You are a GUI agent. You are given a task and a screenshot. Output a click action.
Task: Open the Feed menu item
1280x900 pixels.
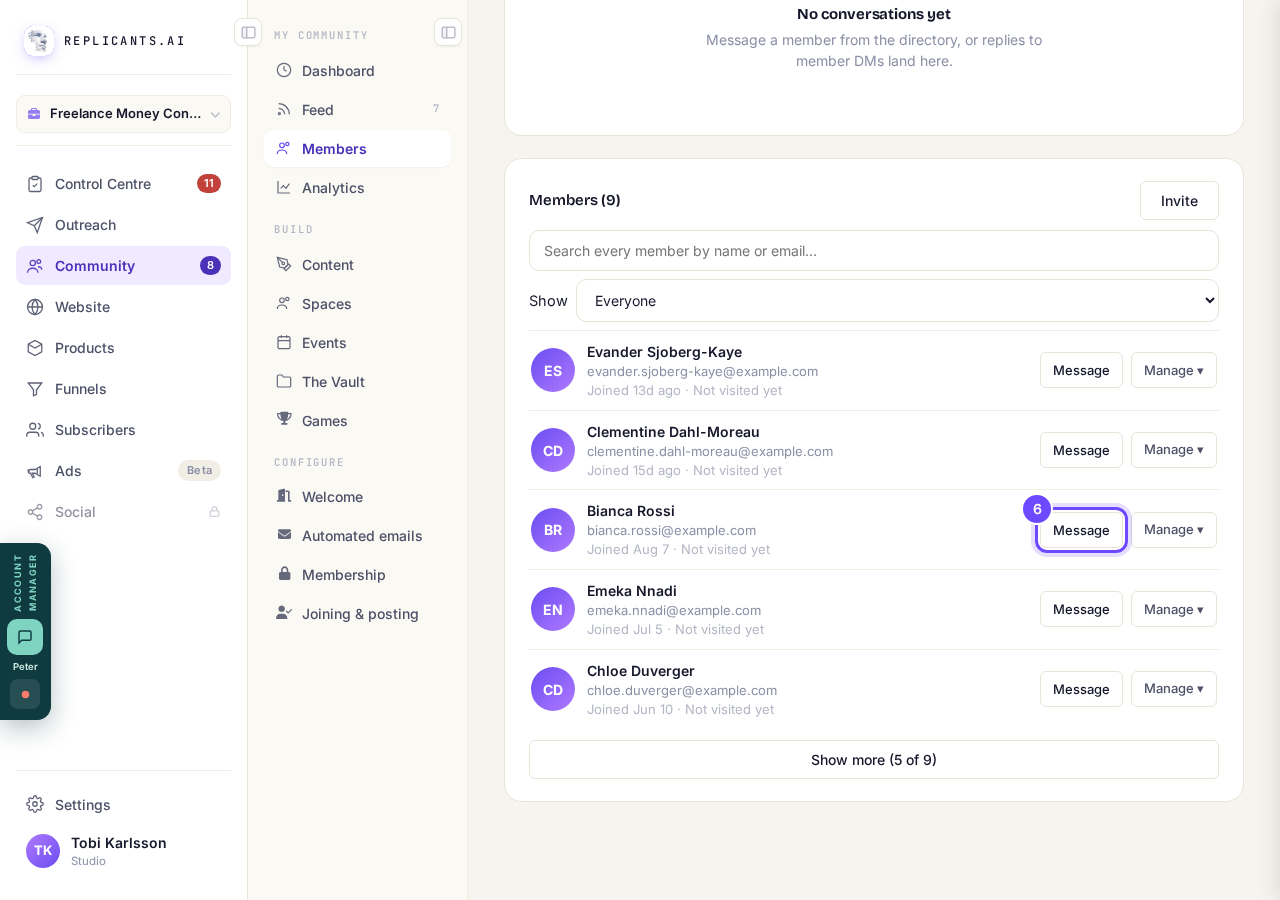tap(357, 109)
